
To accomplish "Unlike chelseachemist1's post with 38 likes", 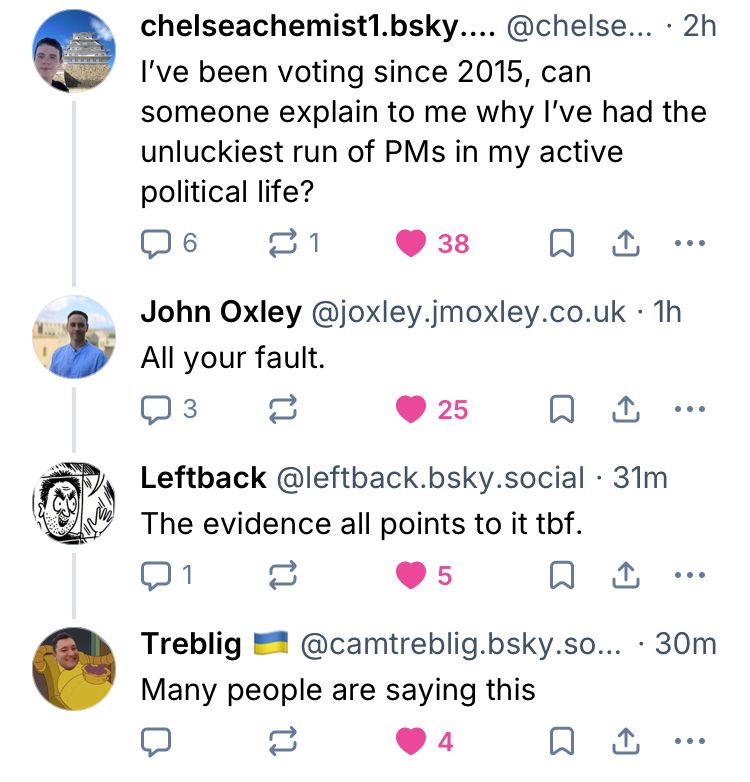I will point(411,243).
